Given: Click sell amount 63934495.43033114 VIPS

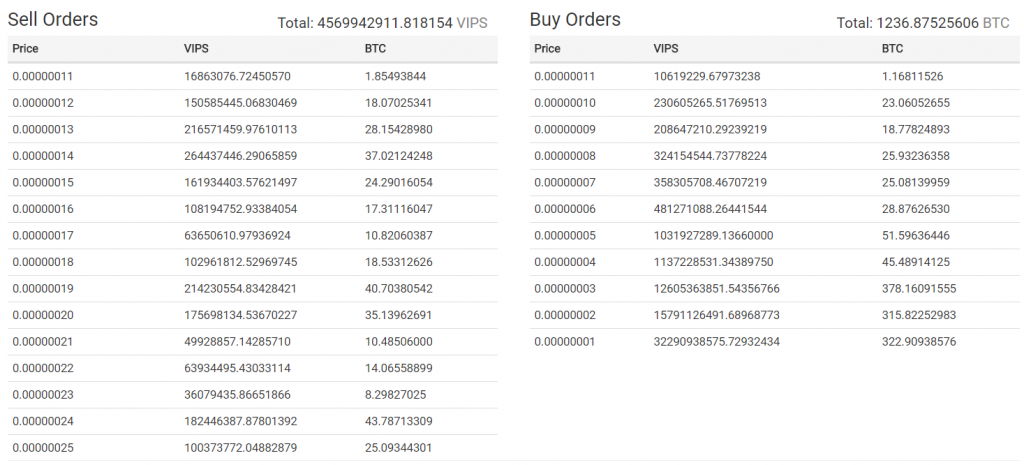Looking at the screenshot, I should [237, 368].
